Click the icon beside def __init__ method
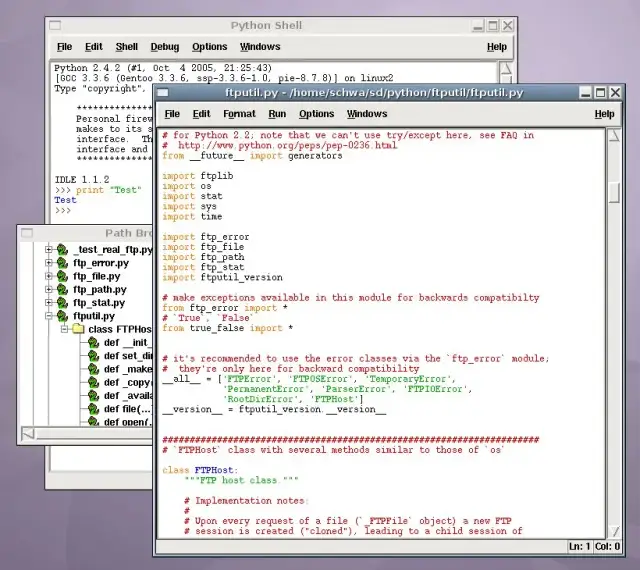The image size is (640, 570). tap(93, 343)
